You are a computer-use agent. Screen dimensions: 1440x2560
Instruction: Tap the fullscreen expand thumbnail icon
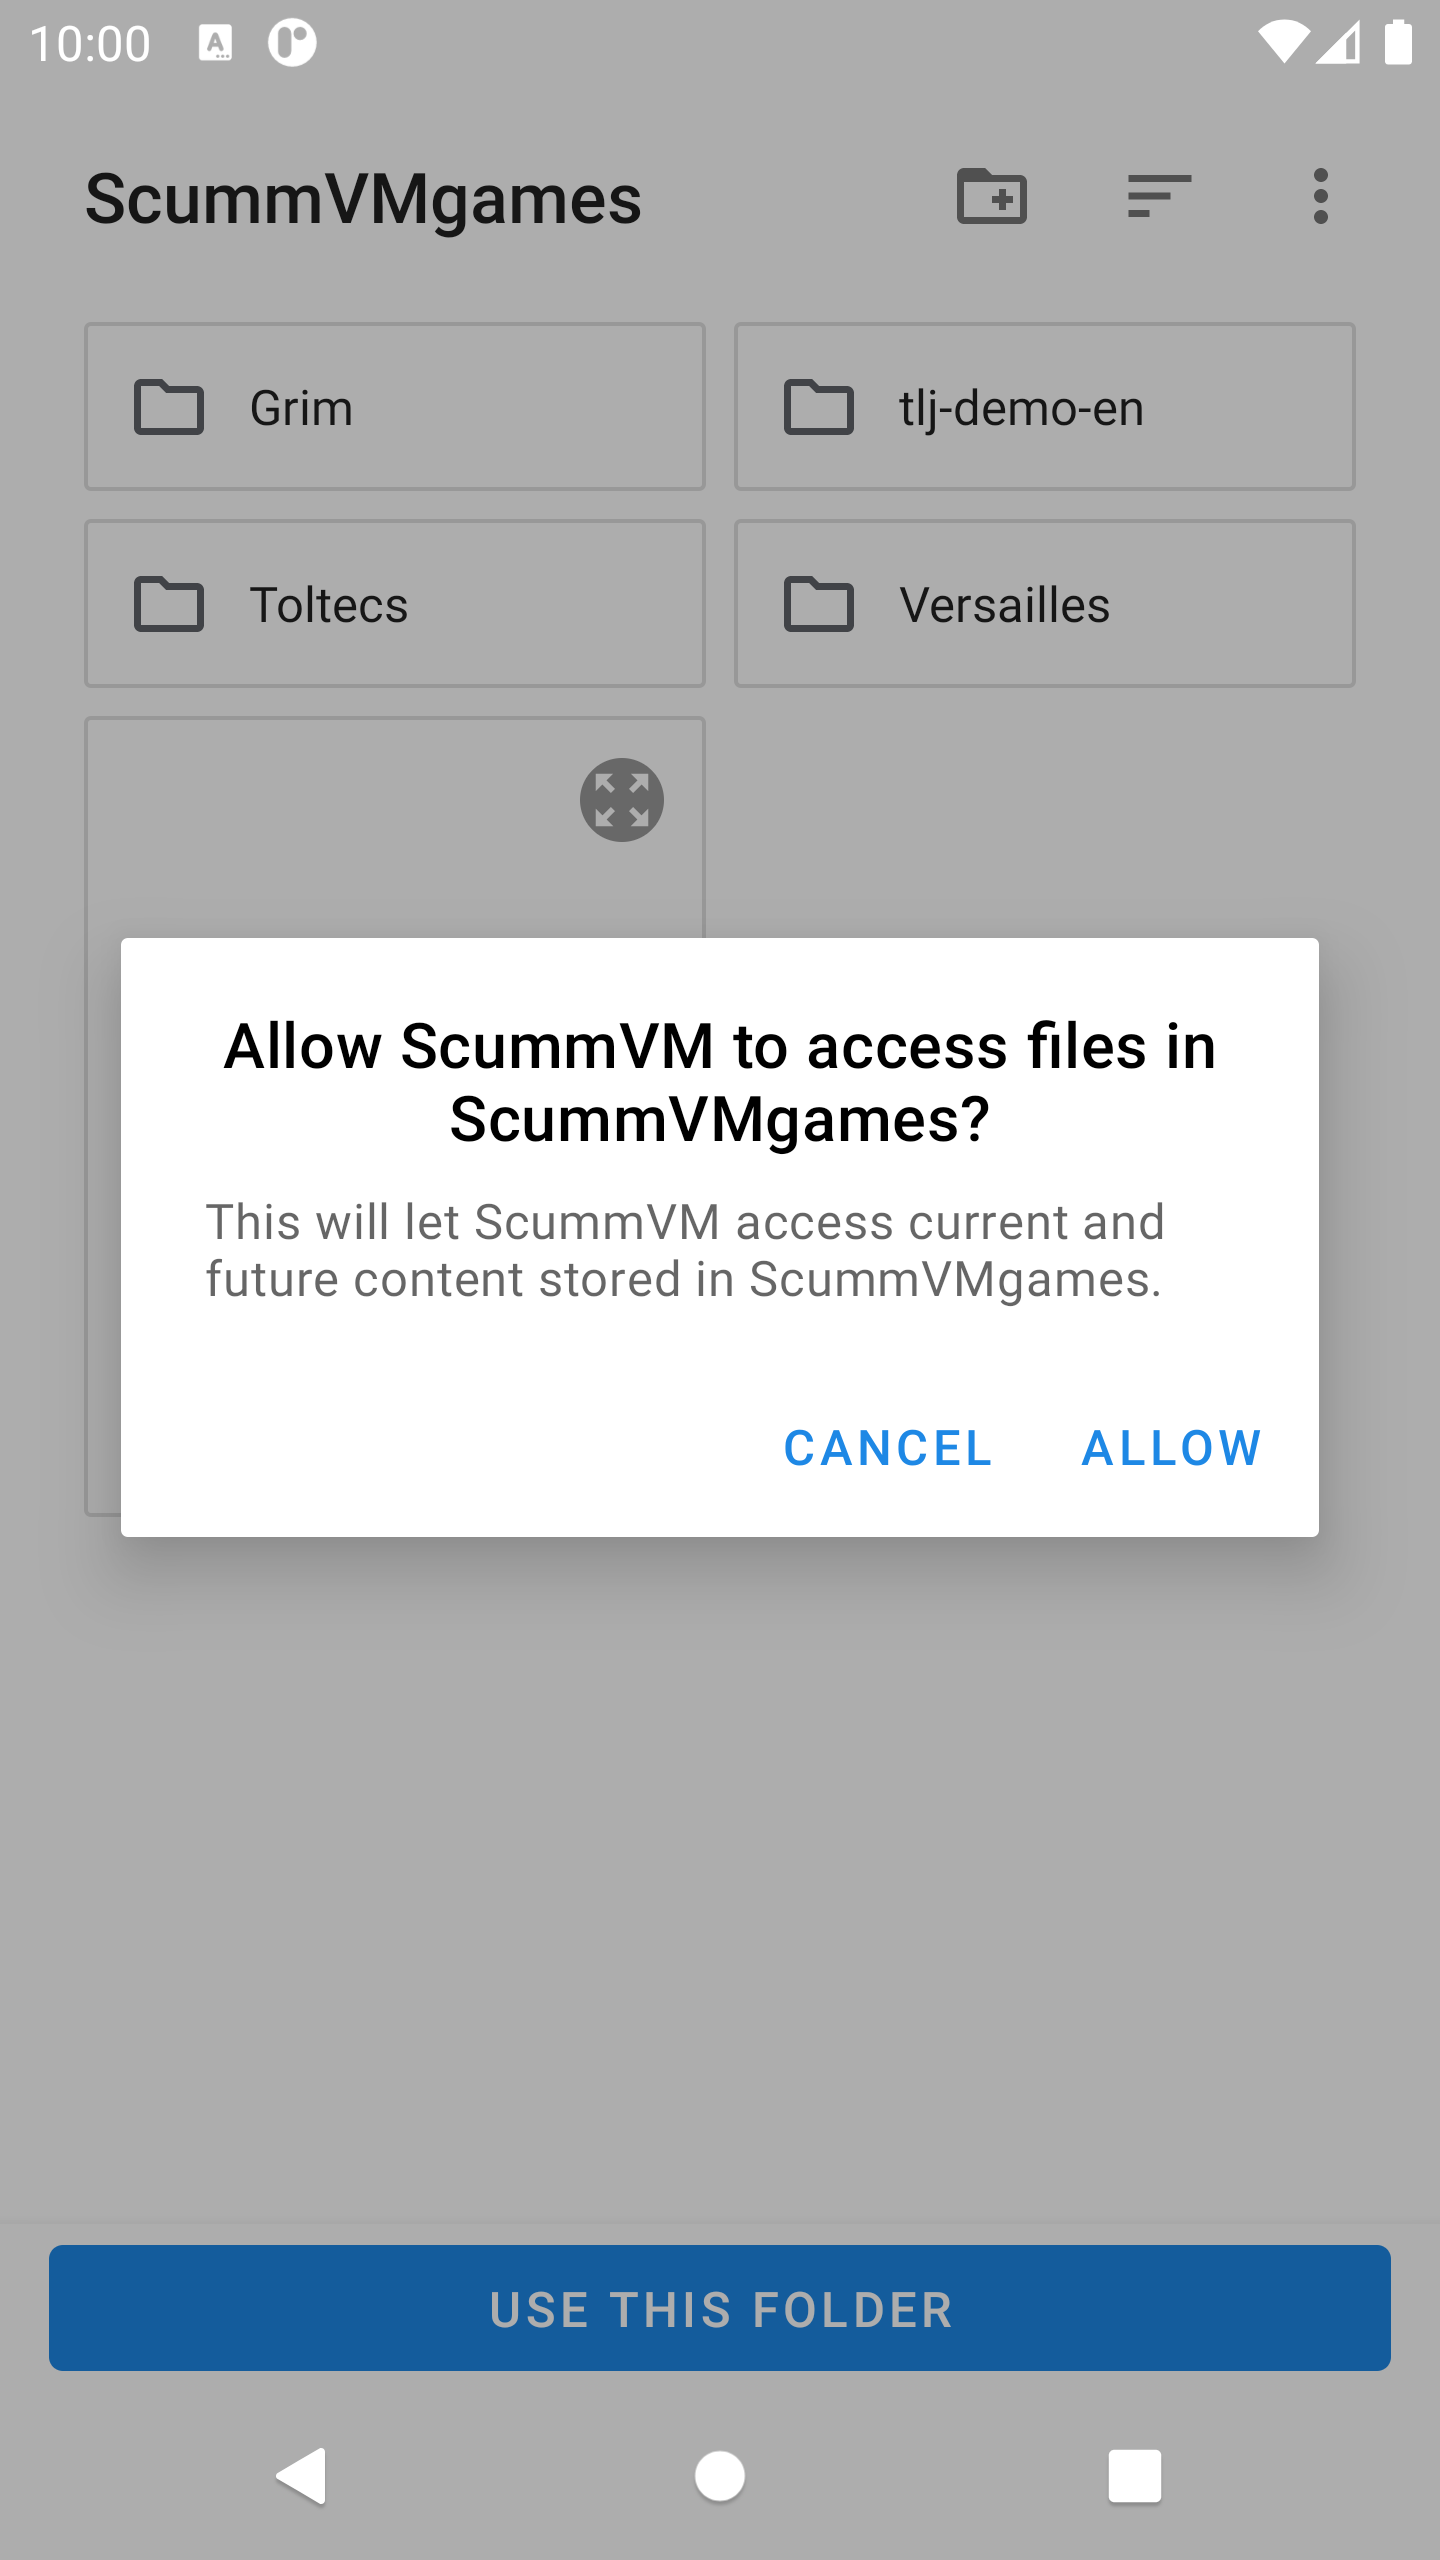pyautogui.click(x=622, y=800)
